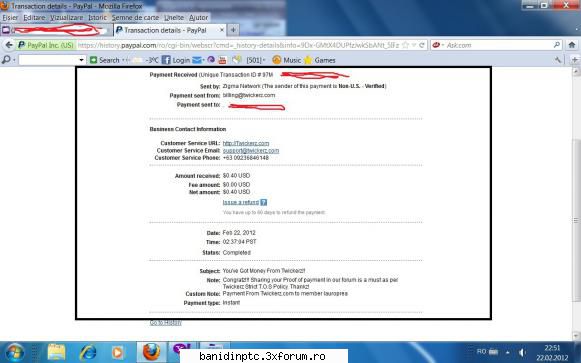This screenshot has height=363, width=581.
Task: Open the Games toolbar button
Action: tap(320, 60)
